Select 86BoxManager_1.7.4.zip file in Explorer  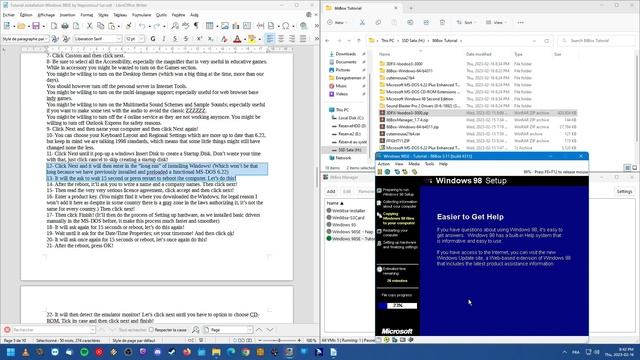click(x=407, y=120)
